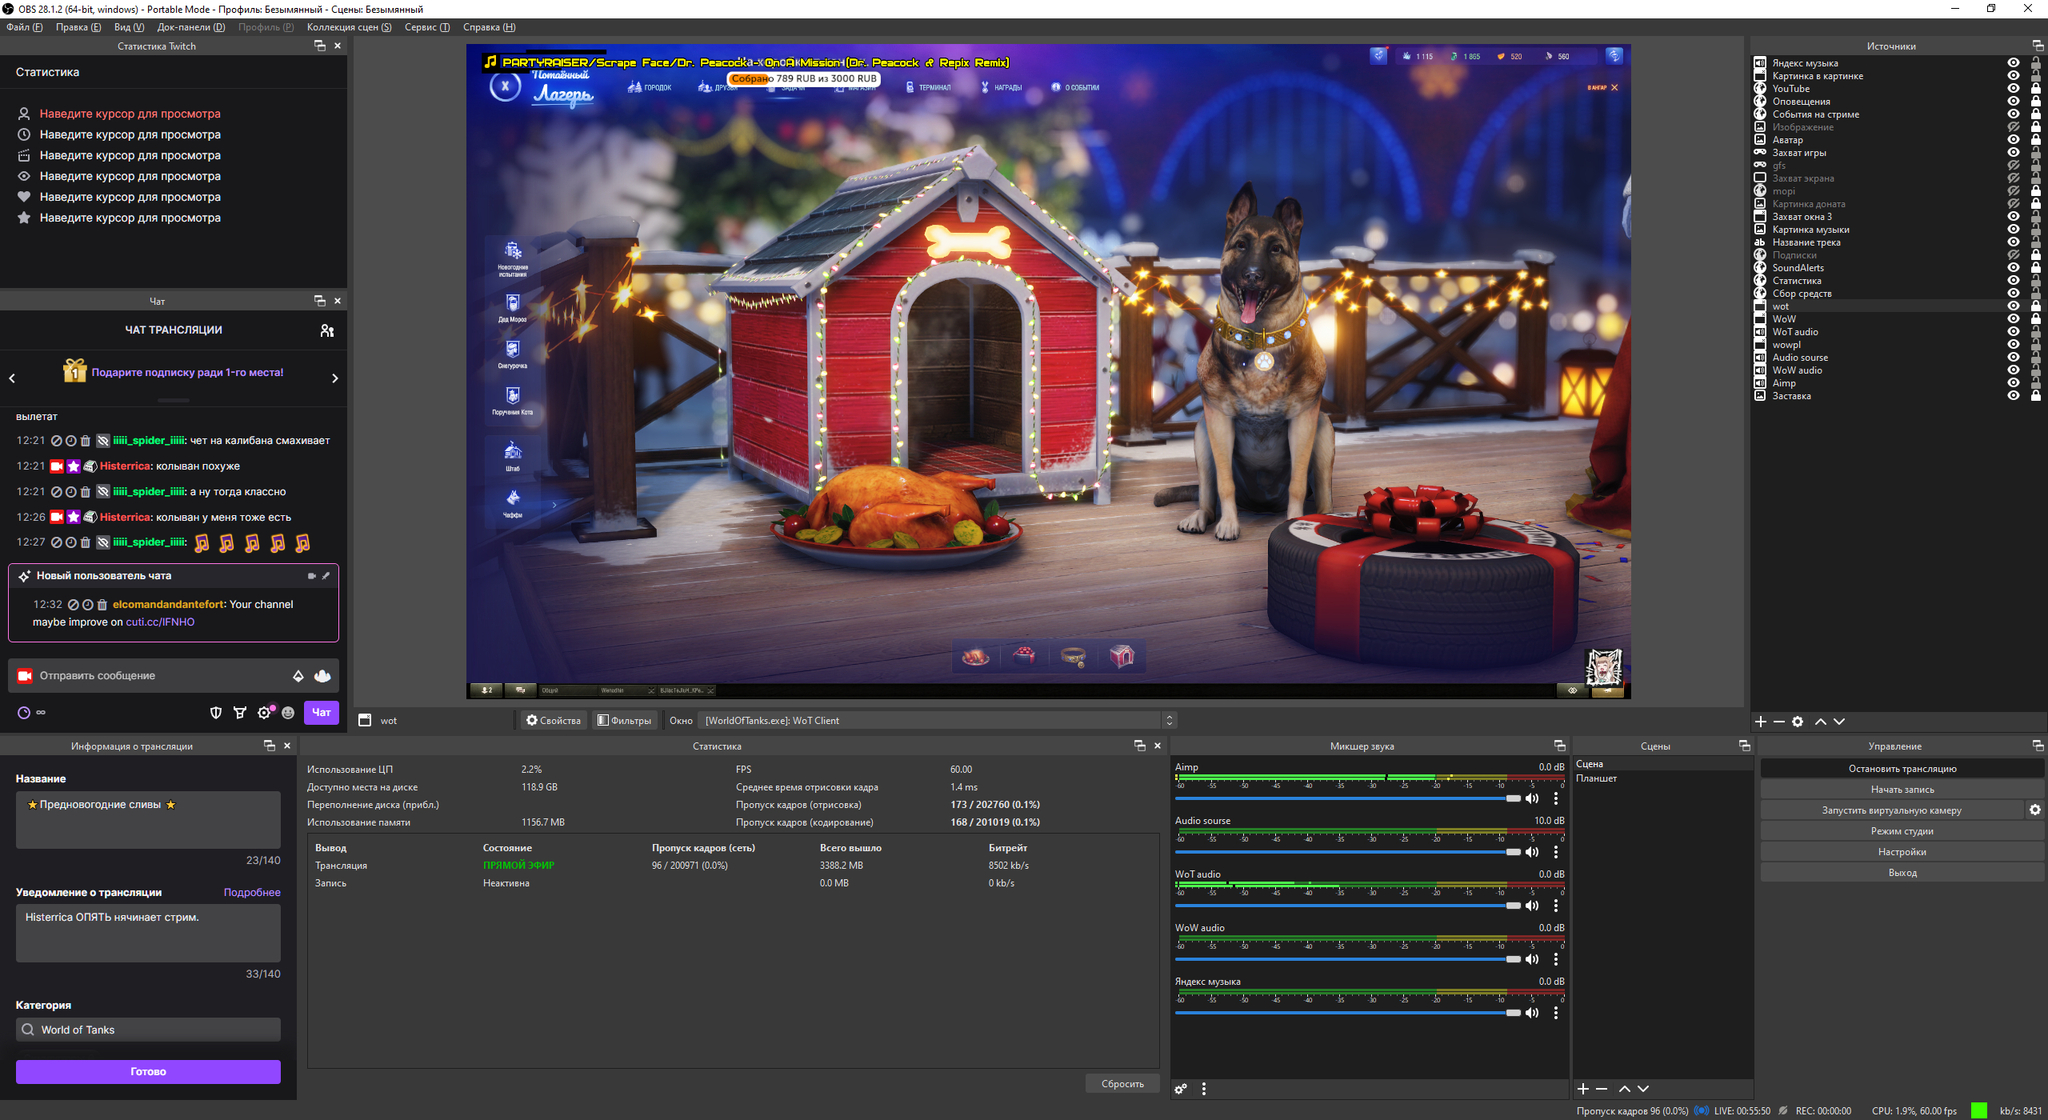Open virtual camera settings gear
This screenshot has width=2048, height=1120.
point(2035,810)
